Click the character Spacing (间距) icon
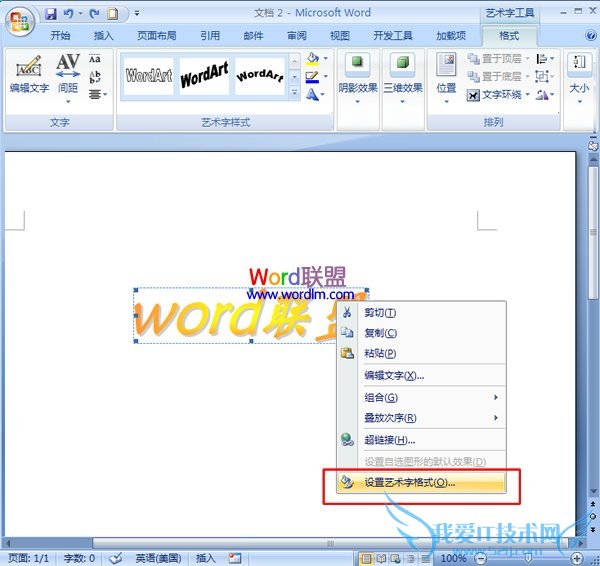The width and height of the screenshot is (600, 566). [68, 73]
